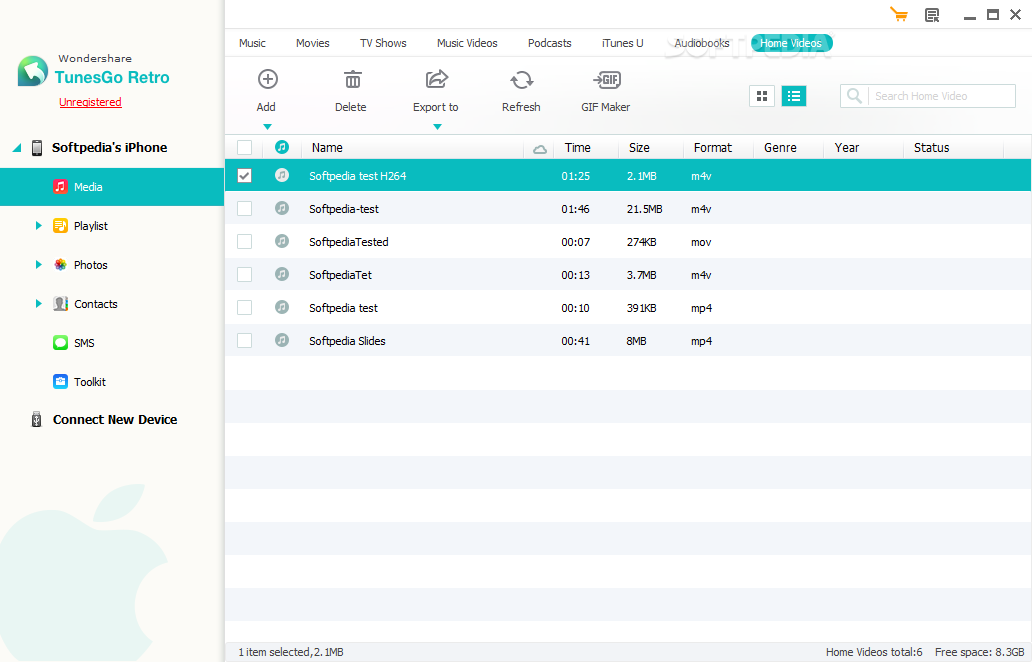1032x662 pixels.
Task: Open the Add media button
Action: (x=267, y=91)
